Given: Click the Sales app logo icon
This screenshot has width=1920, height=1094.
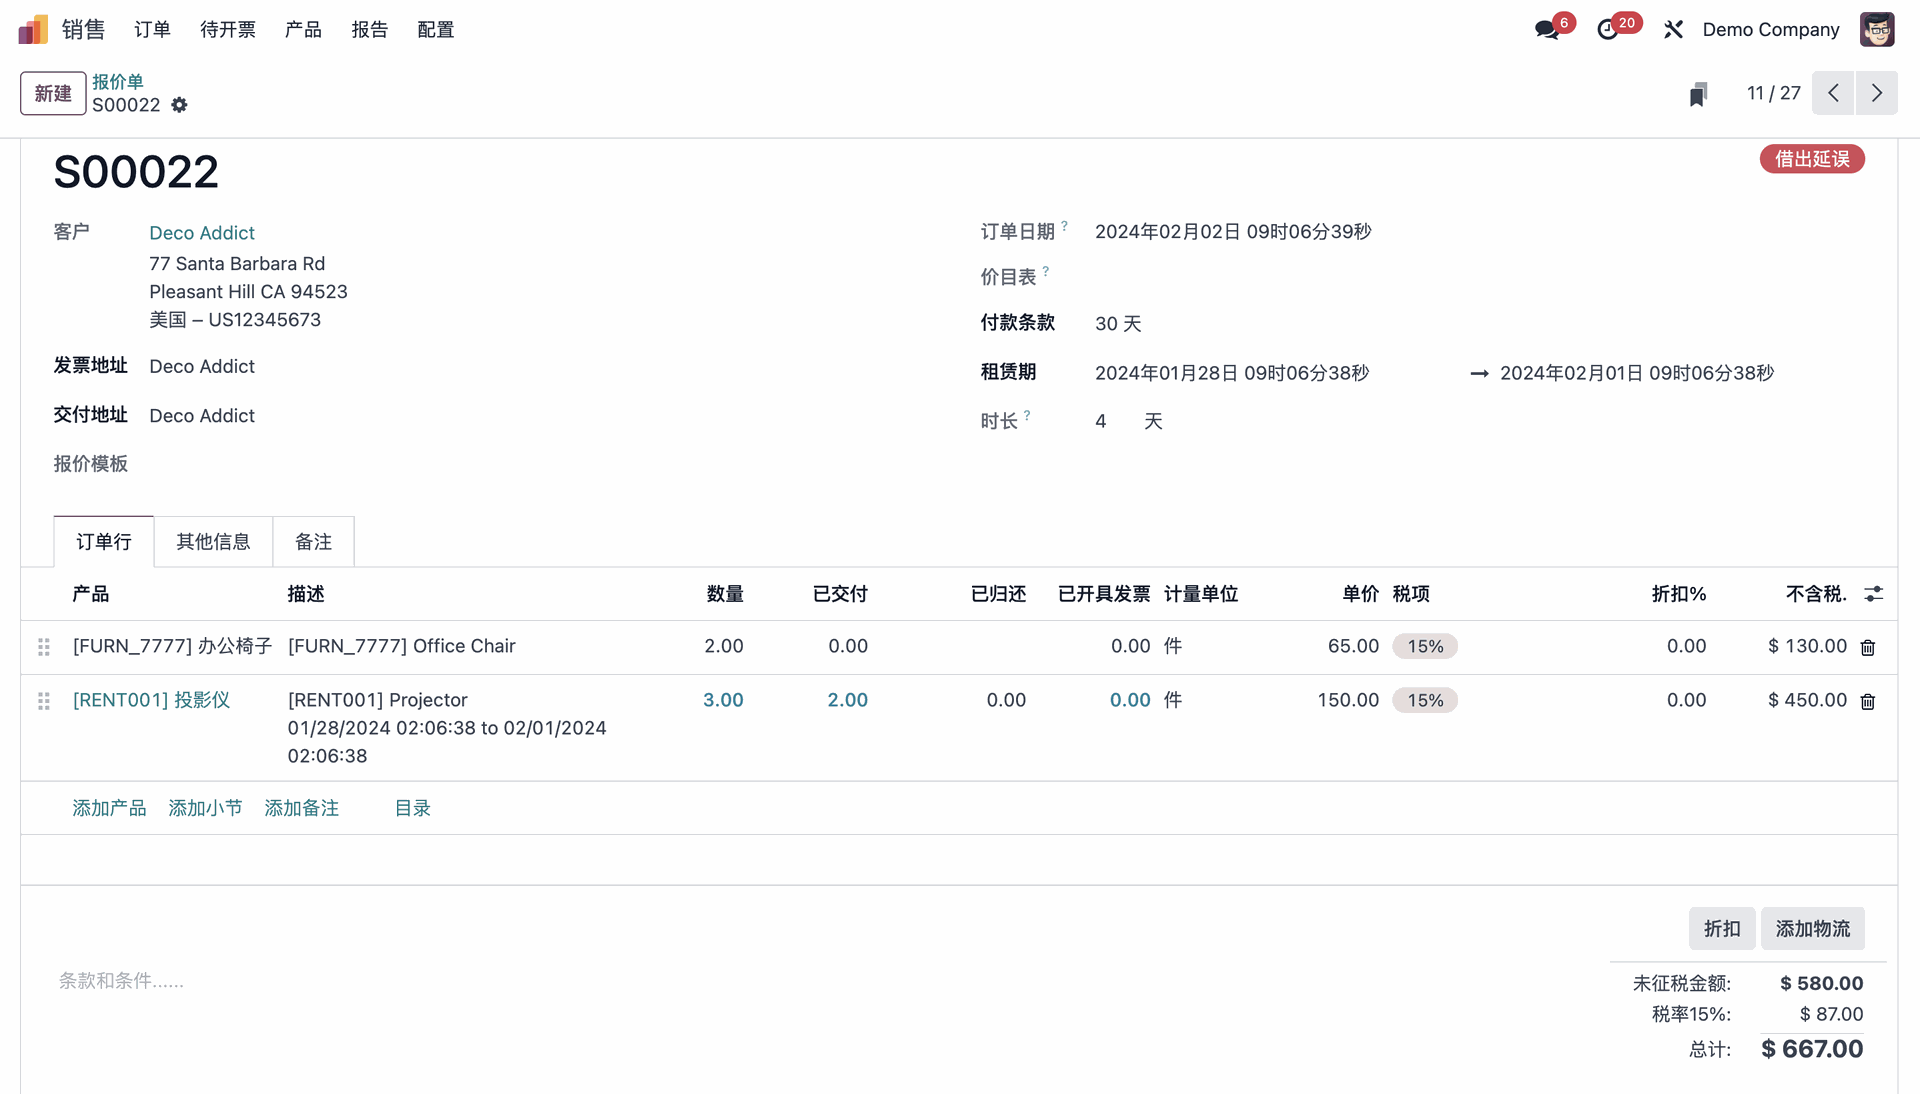Looking at the screenshot, I should point(33,30).
